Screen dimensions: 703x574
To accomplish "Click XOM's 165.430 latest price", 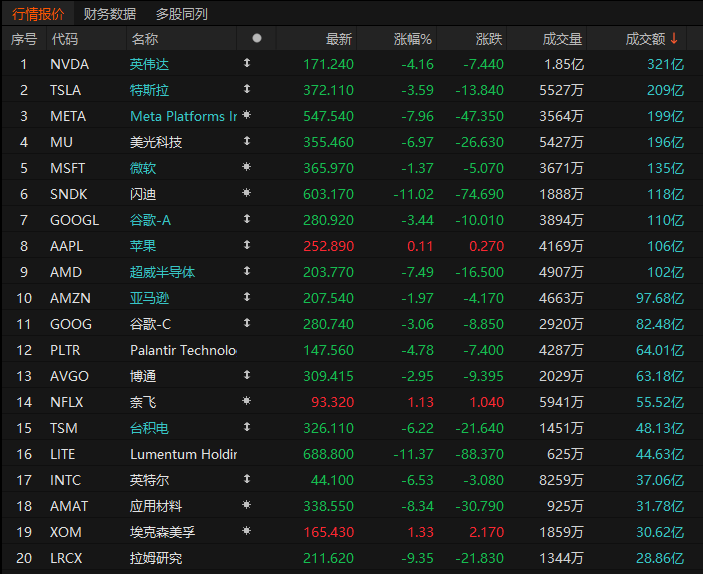I will click(x=329, y=532).
